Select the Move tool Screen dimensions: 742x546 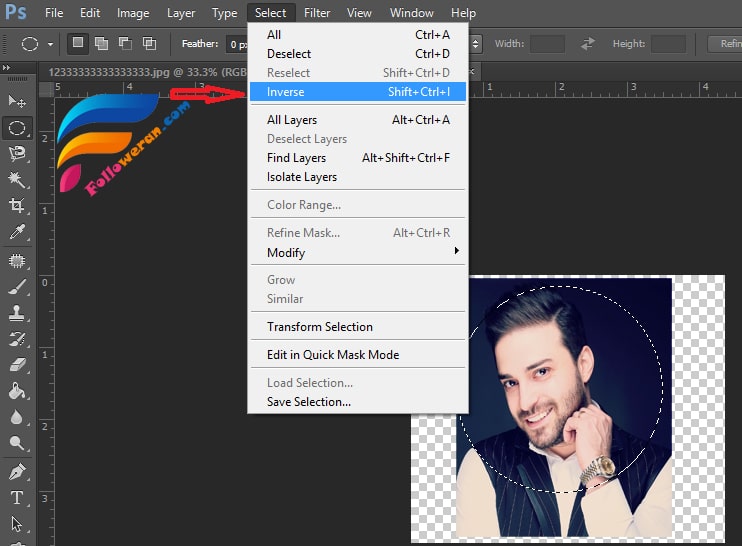(x=17, y=101)
